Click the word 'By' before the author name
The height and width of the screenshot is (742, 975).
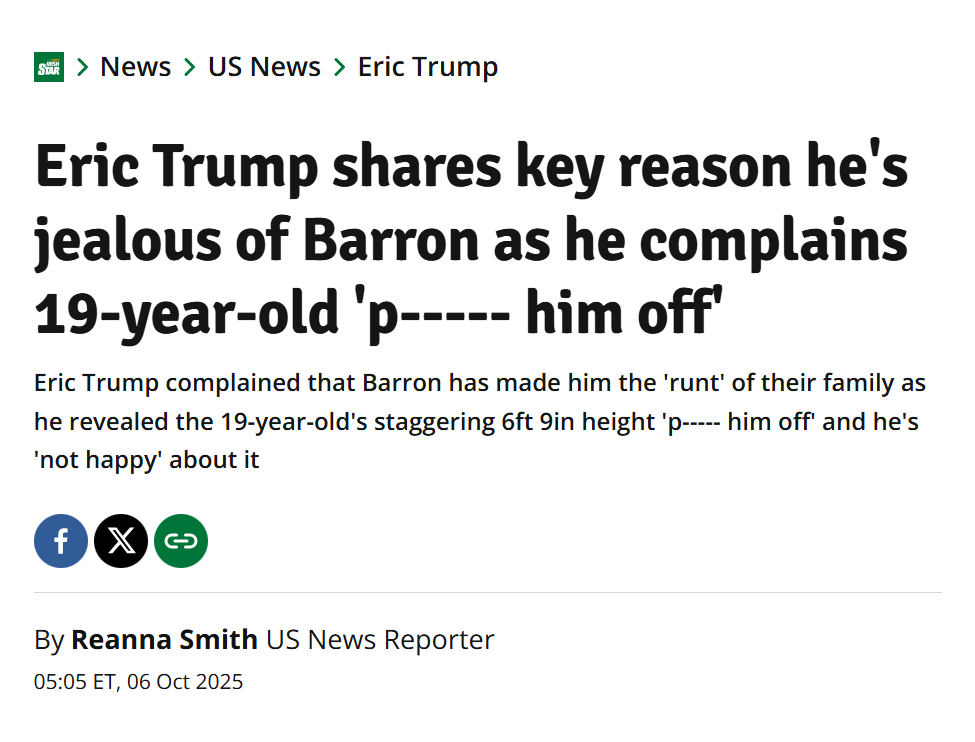pyautogui.click(x=49, y=640)
